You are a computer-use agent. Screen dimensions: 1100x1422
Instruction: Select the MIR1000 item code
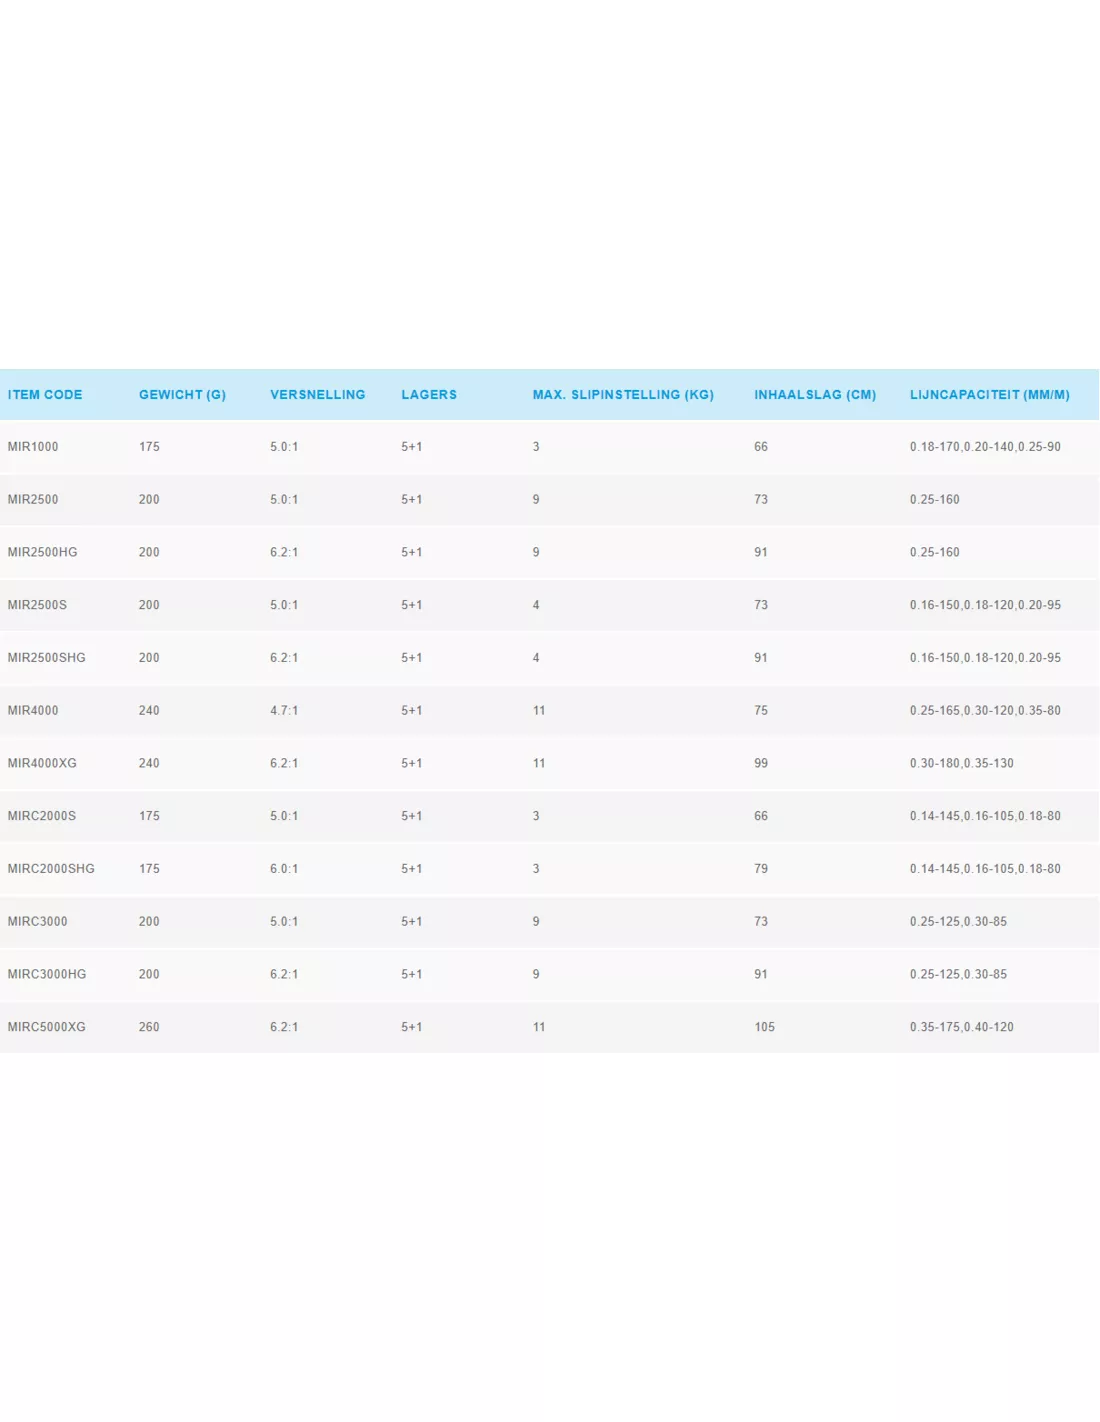[x=33, y=447]
